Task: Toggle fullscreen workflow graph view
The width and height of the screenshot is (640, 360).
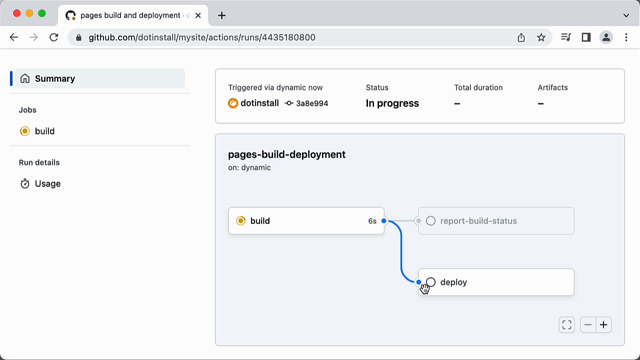Action: 567,325
